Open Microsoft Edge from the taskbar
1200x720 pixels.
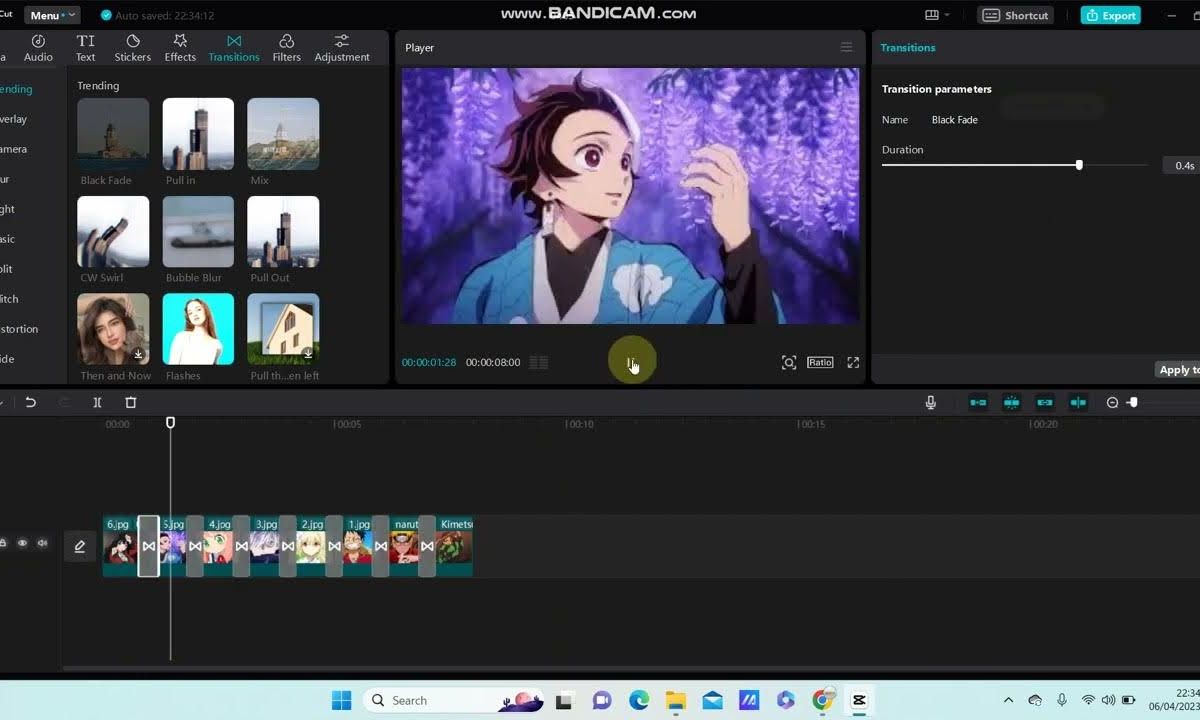(639, 700)
